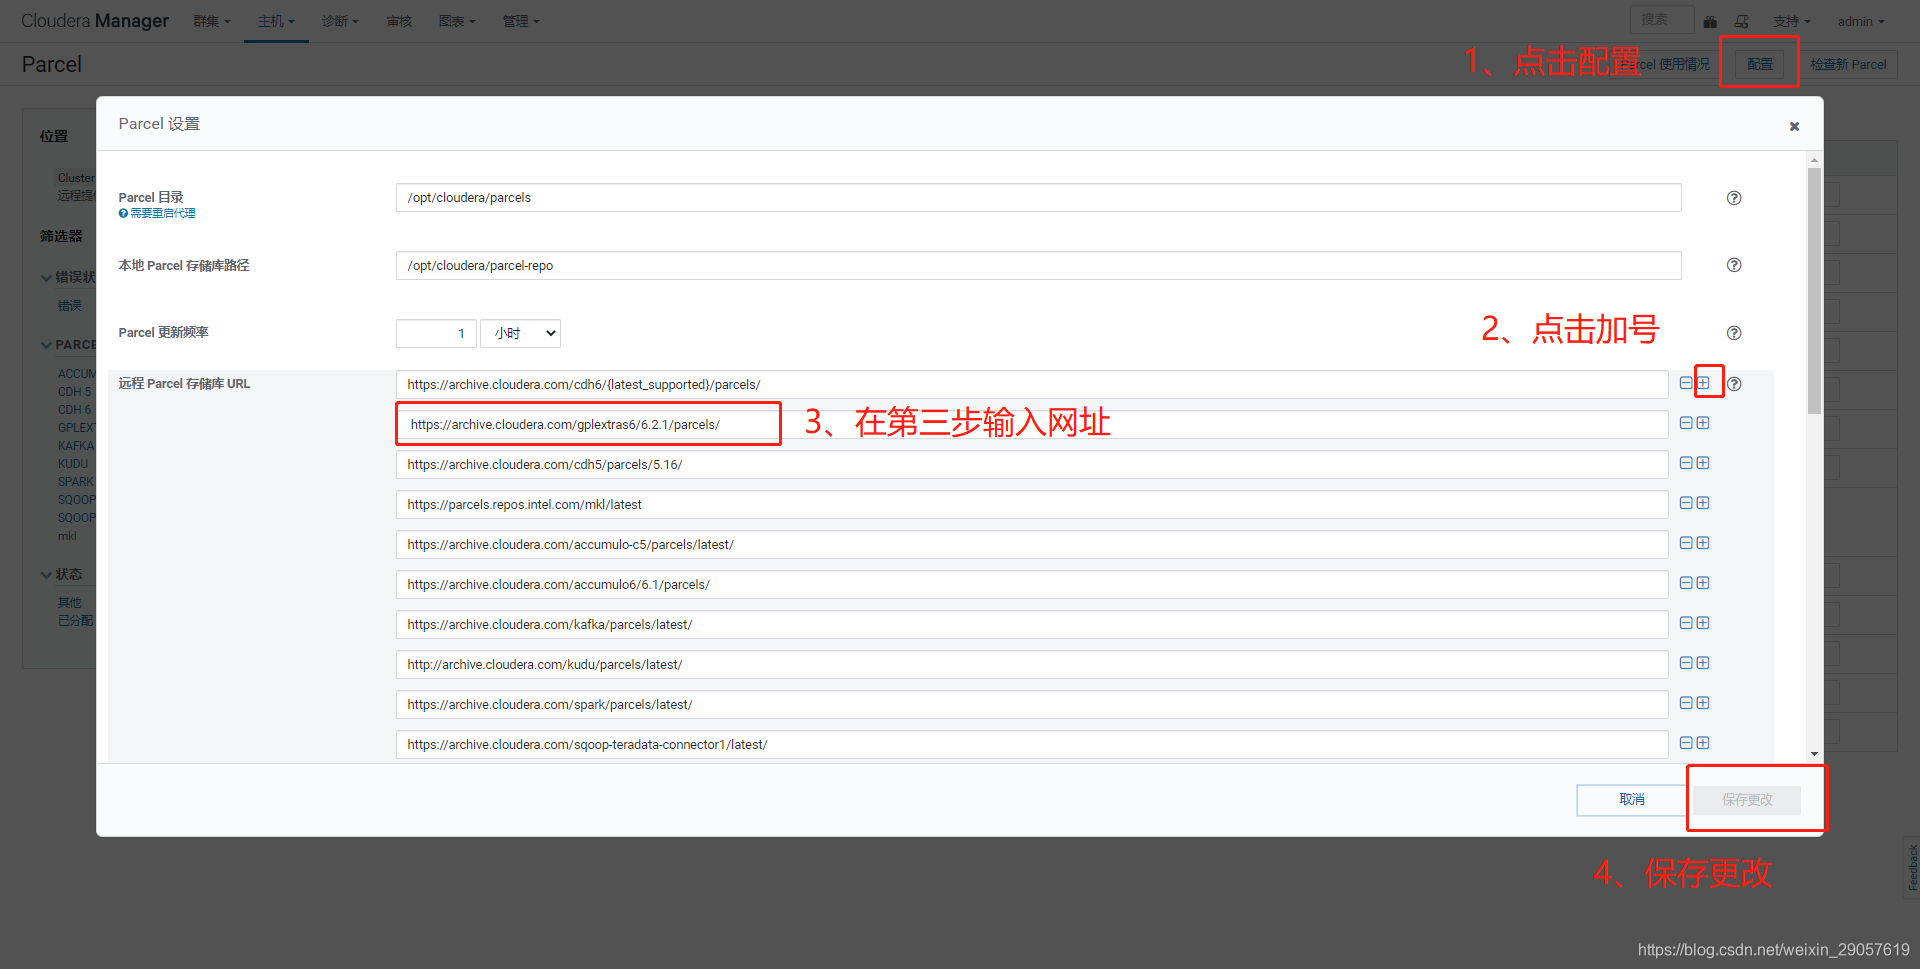Add row after intel mkl/latest URL
This screenshot has width=1920, height=969.
point(1703,503)
